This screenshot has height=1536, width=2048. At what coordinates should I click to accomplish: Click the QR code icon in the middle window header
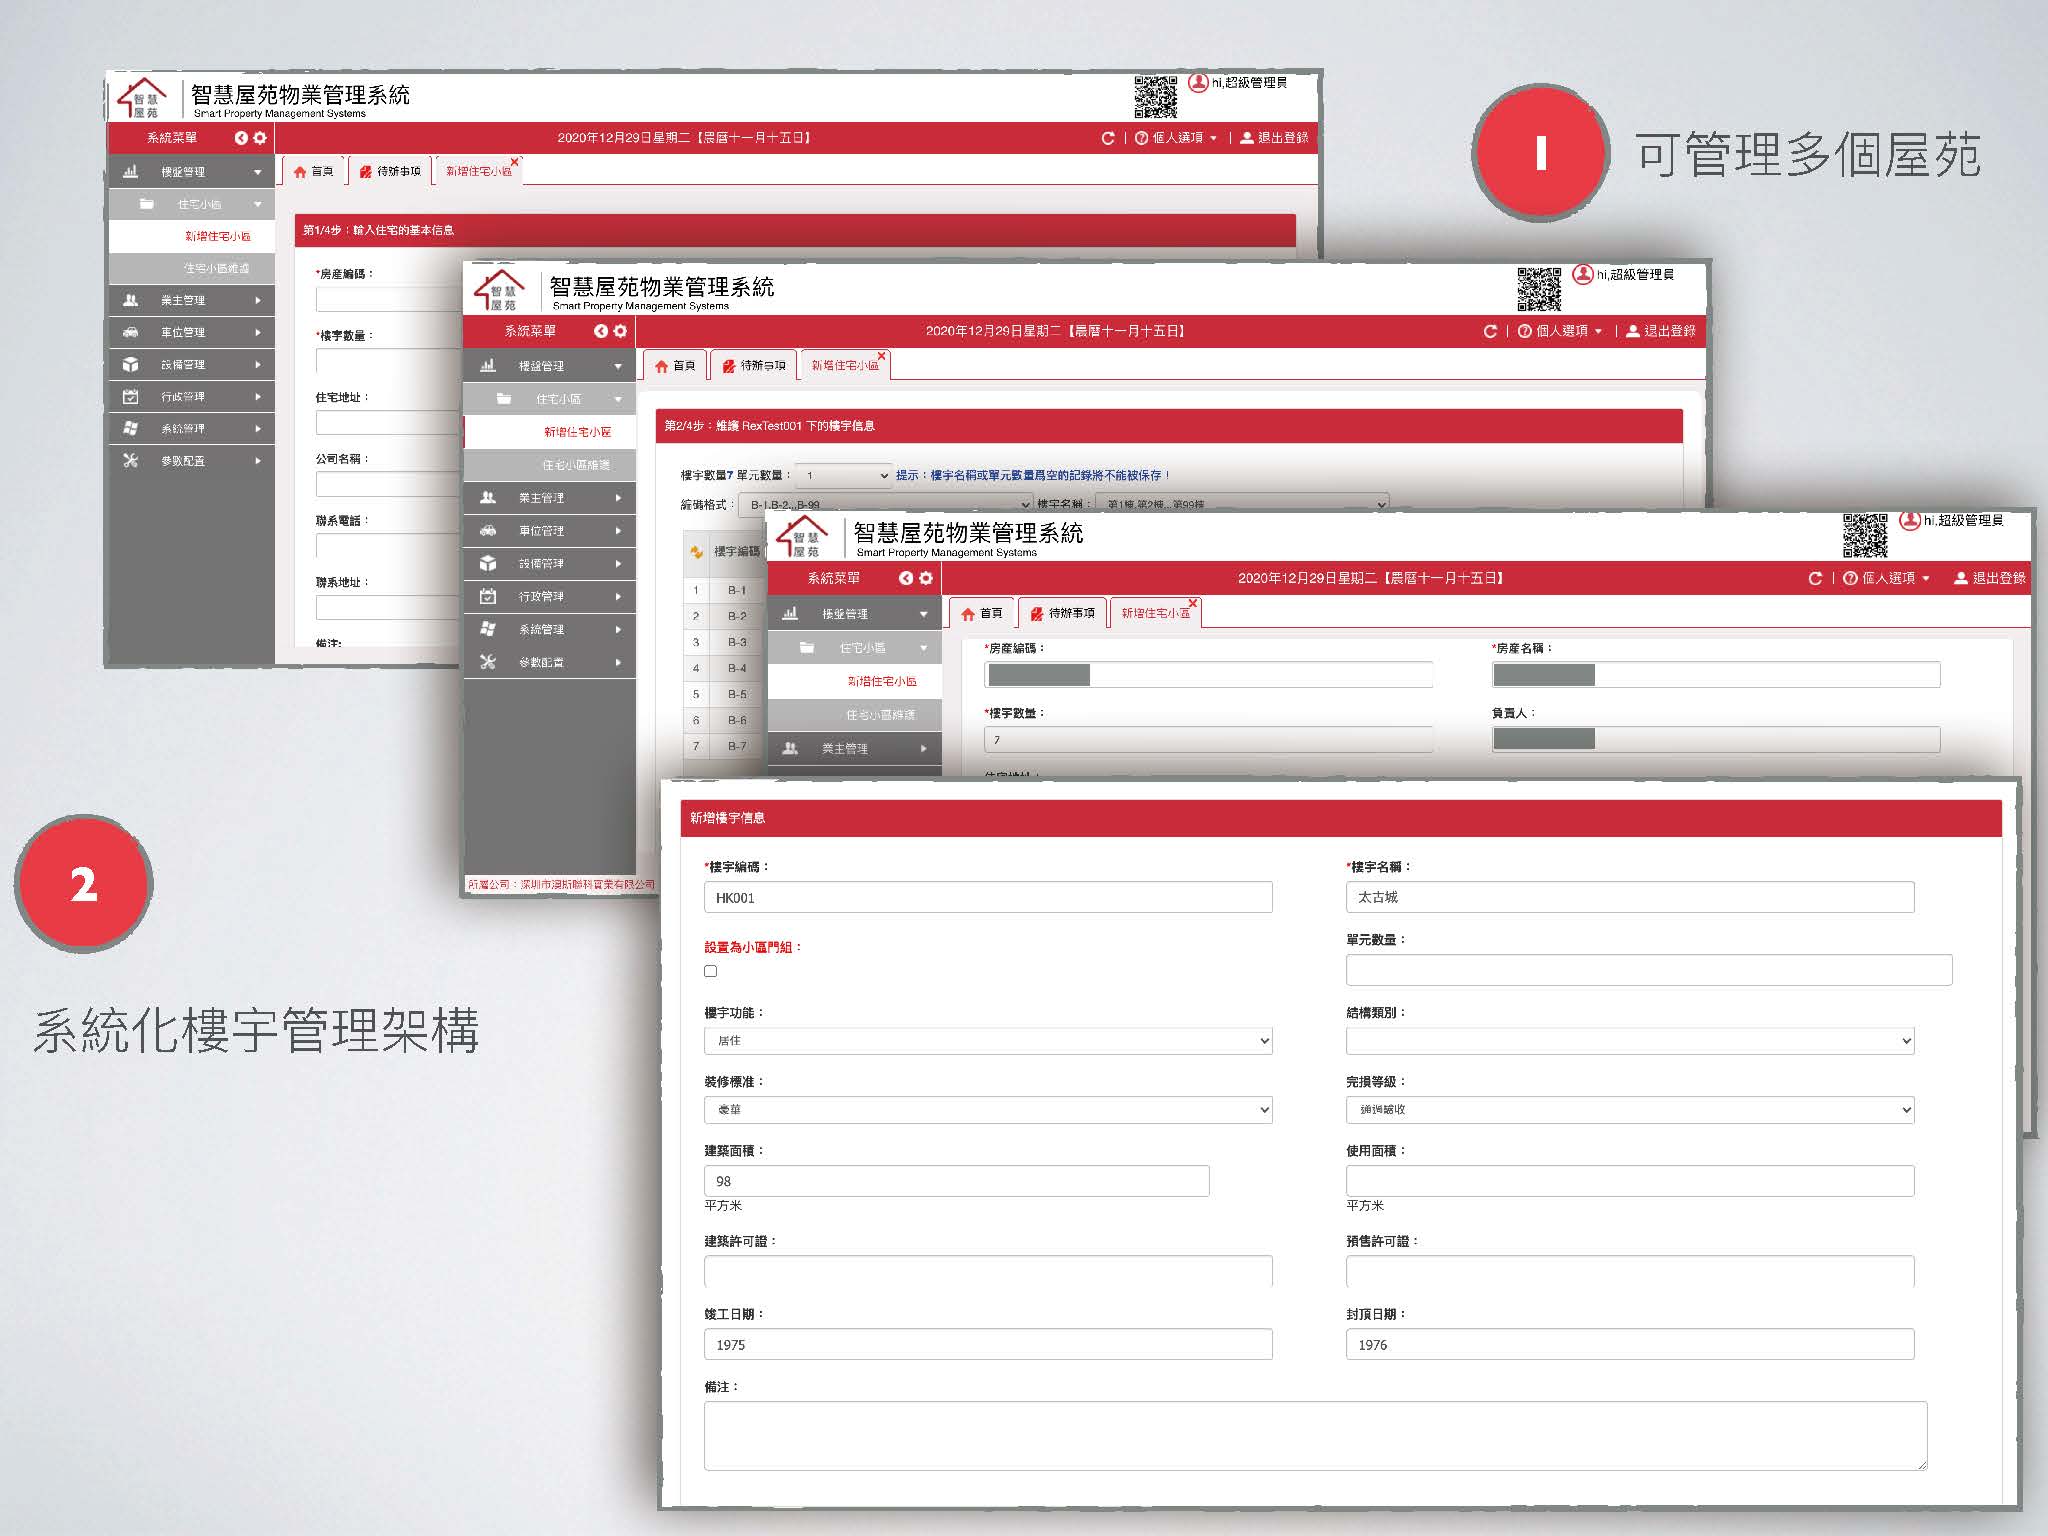click(1539, 289)
